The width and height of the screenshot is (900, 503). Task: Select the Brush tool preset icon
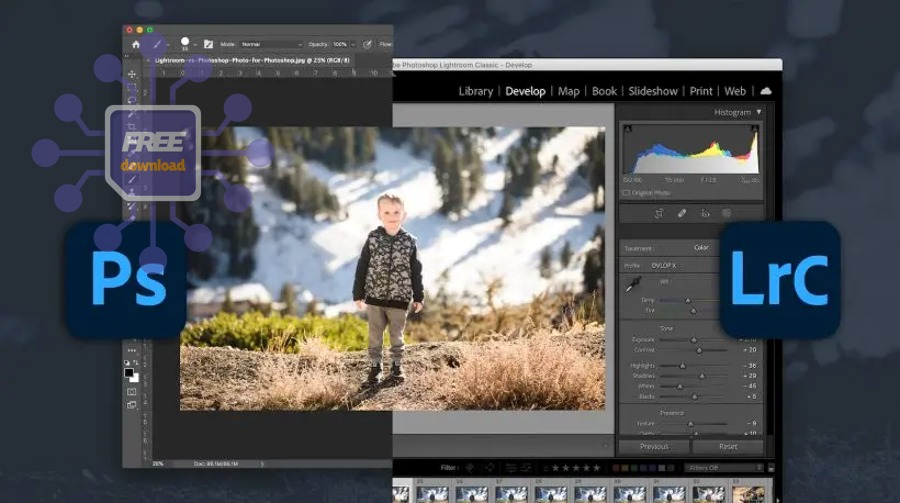(x=157, y=44)
